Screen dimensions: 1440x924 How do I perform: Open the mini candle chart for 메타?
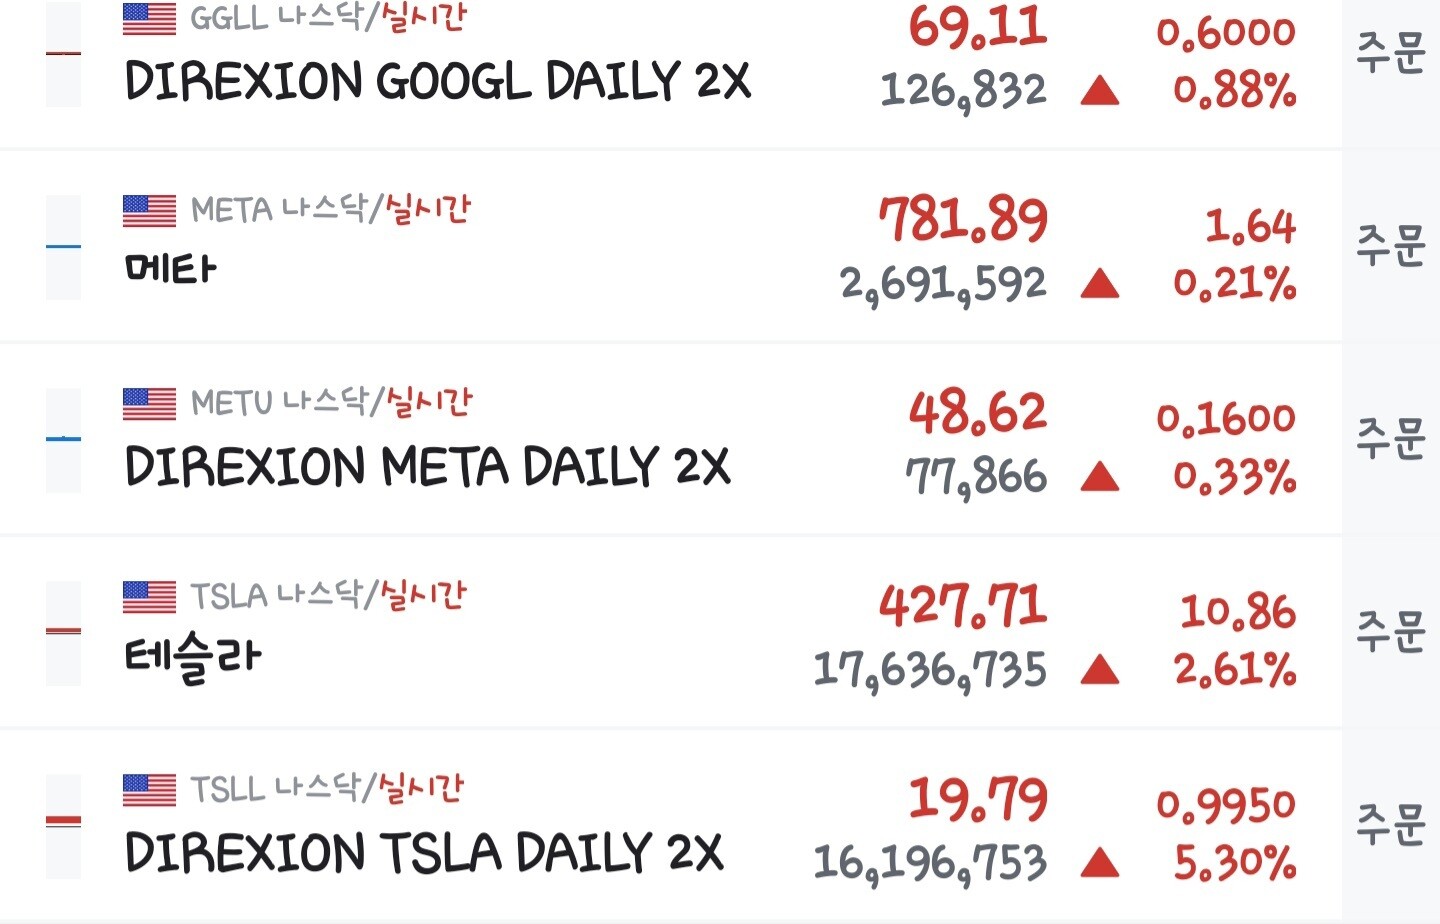pos(64,247)
